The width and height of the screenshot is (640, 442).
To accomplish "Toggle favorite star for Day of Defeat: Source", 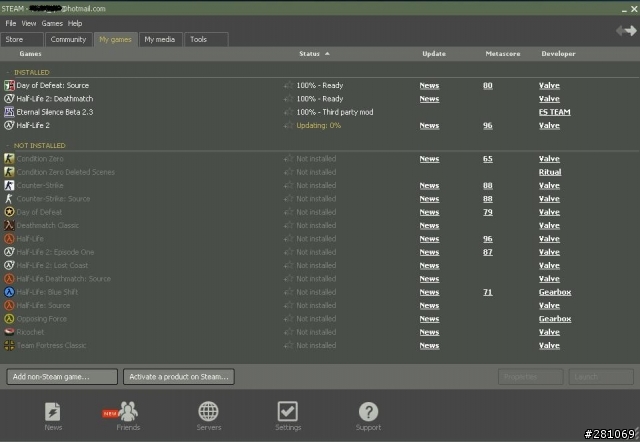I will (289, 85).
